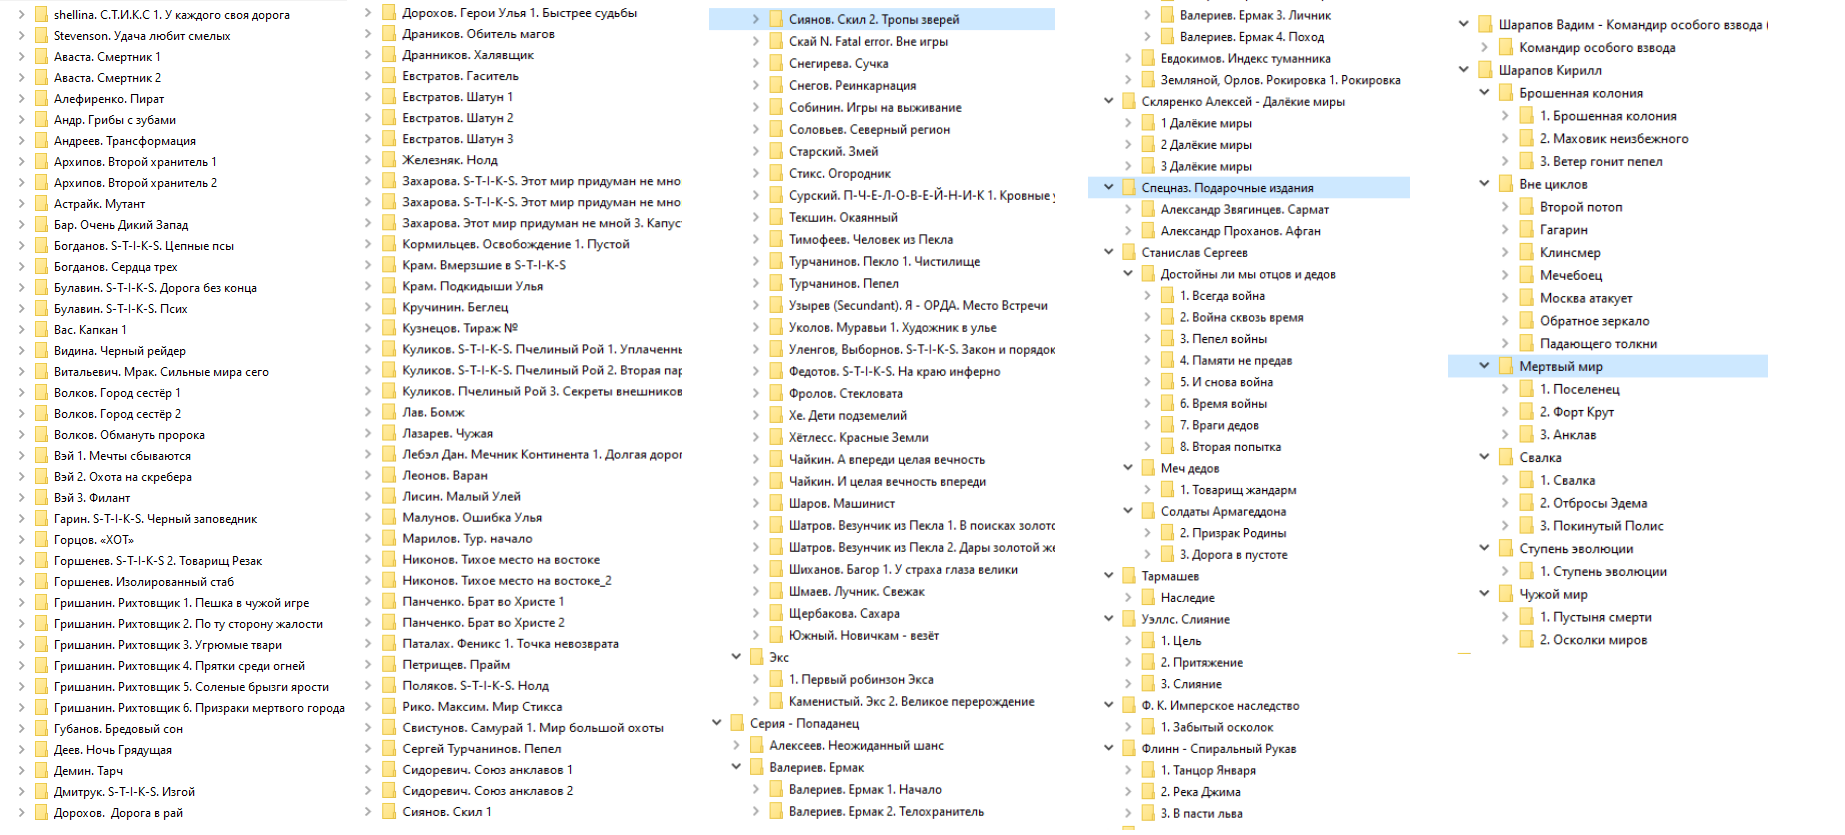The width and height of the screenshot is (1845, 835).
Task: Select Евстратов. Шатун 2
Action: click(x=457, y=118)
